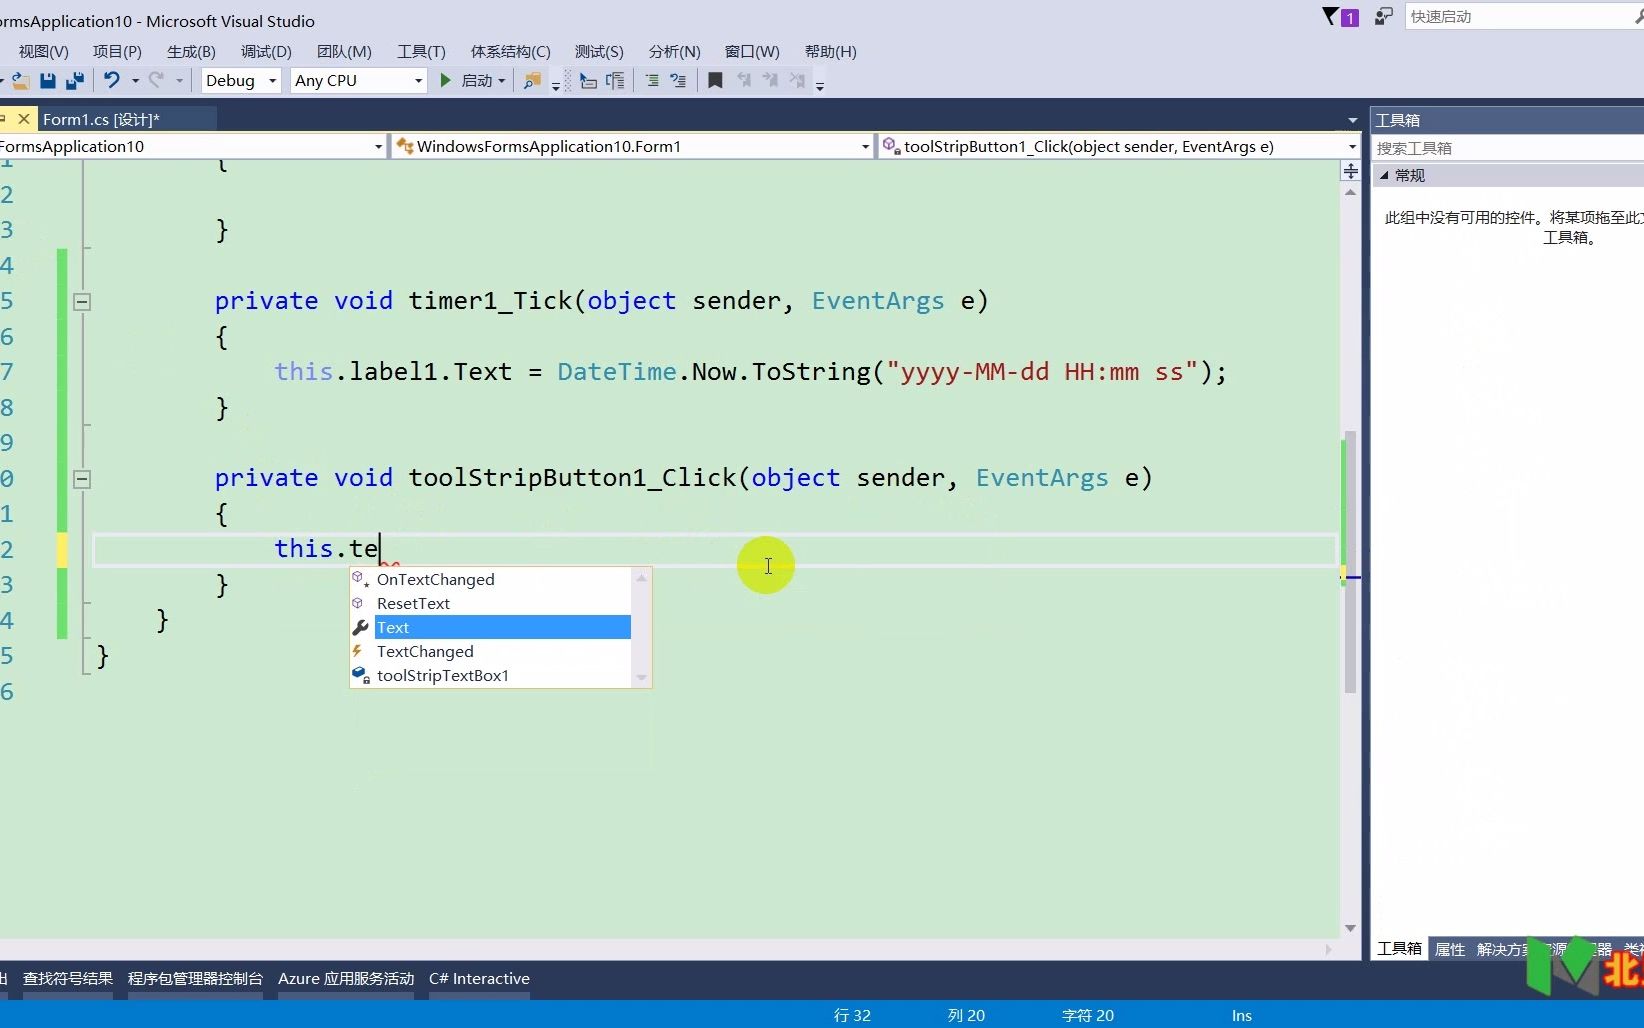
Task: Click the Uncomment selected lines icon
Action: [678, 81]
